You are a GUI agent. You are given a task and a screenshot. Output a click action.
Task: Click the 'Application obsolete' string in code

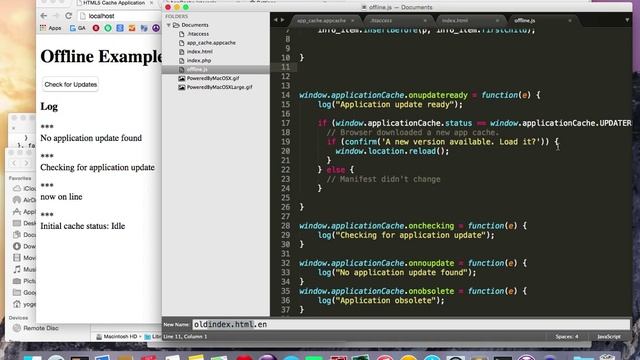[x=386, y=300]
